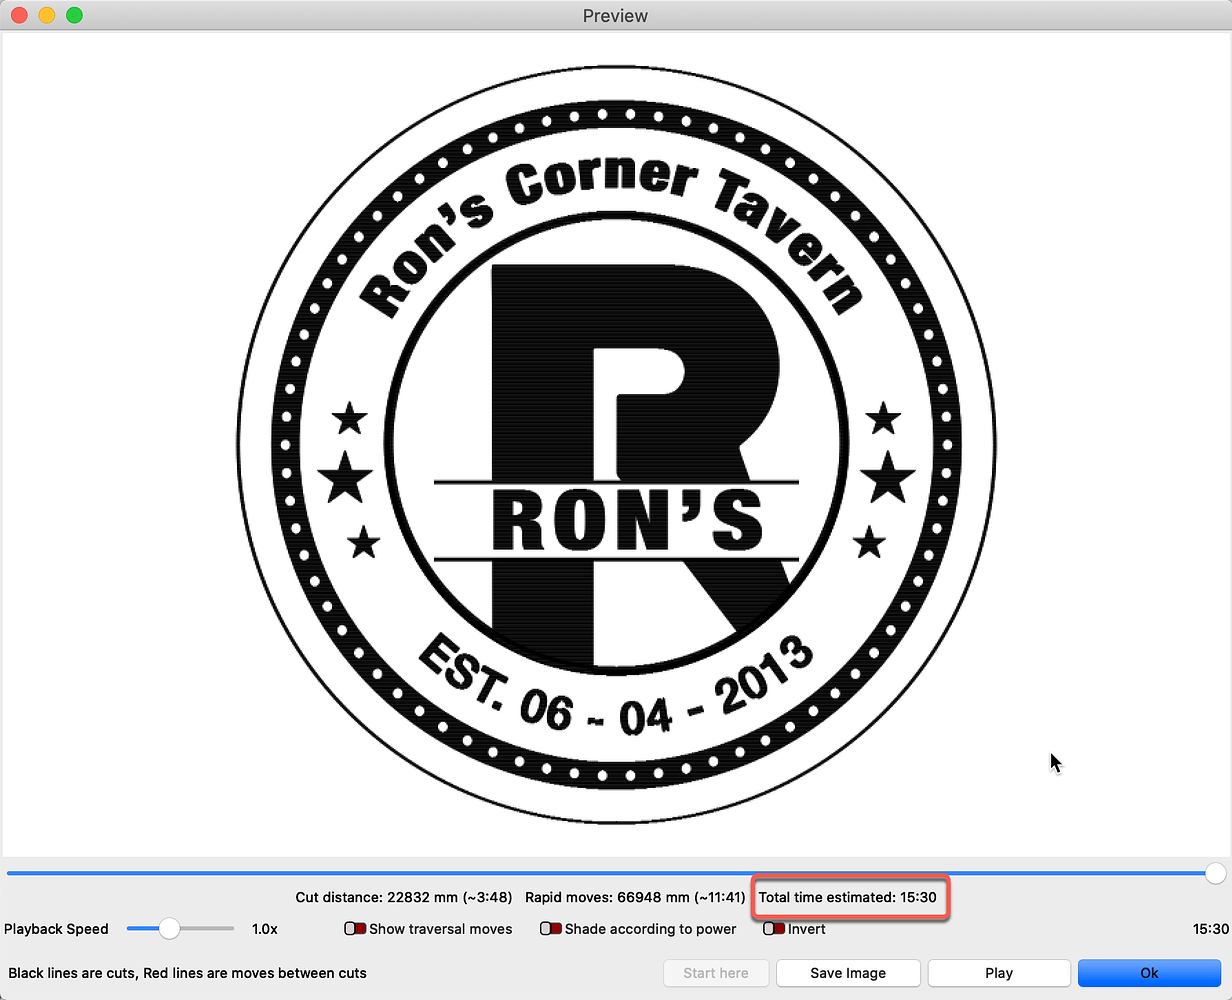Click the RON'S banner text in preview
Screen dimensions: 1232x1000
click(628, 520)
